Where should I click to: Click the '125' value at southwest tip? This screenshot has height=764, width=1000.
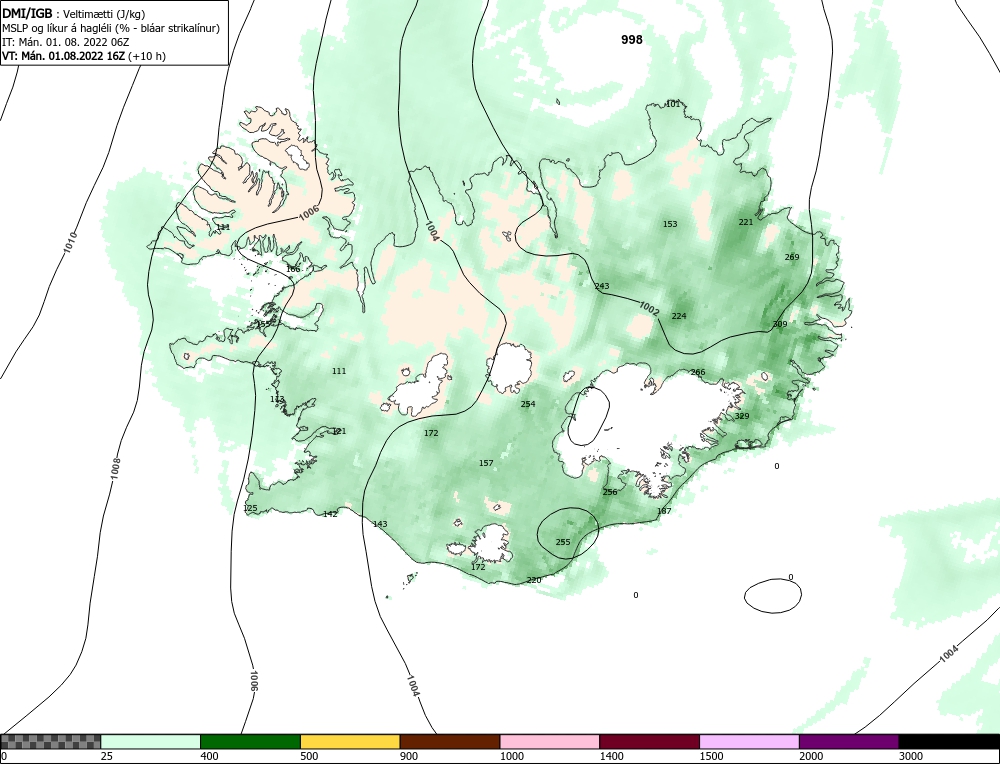coord(250,508)
